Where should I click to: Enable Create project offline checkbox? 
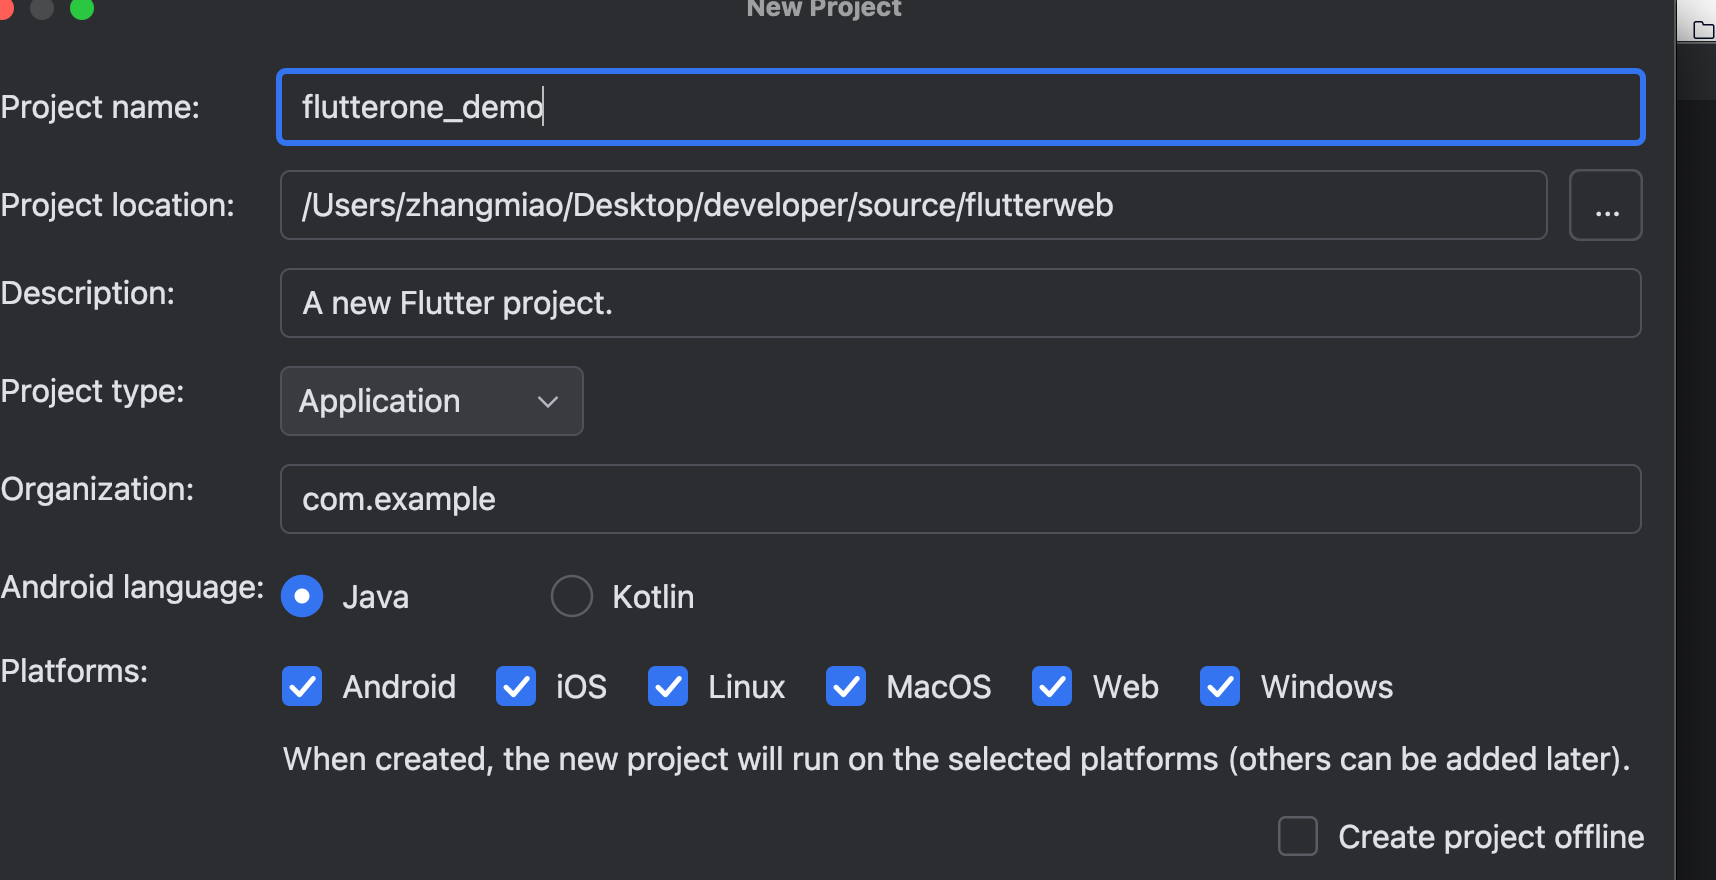pyautogui.click(x=1298, y=836)
